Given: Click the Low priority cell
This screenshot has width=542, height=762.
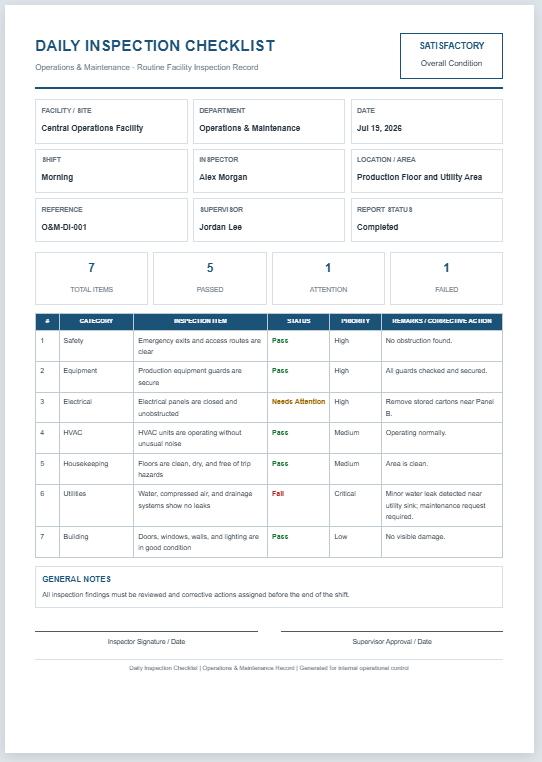Looking at the screenshot, I should point(355,542).
